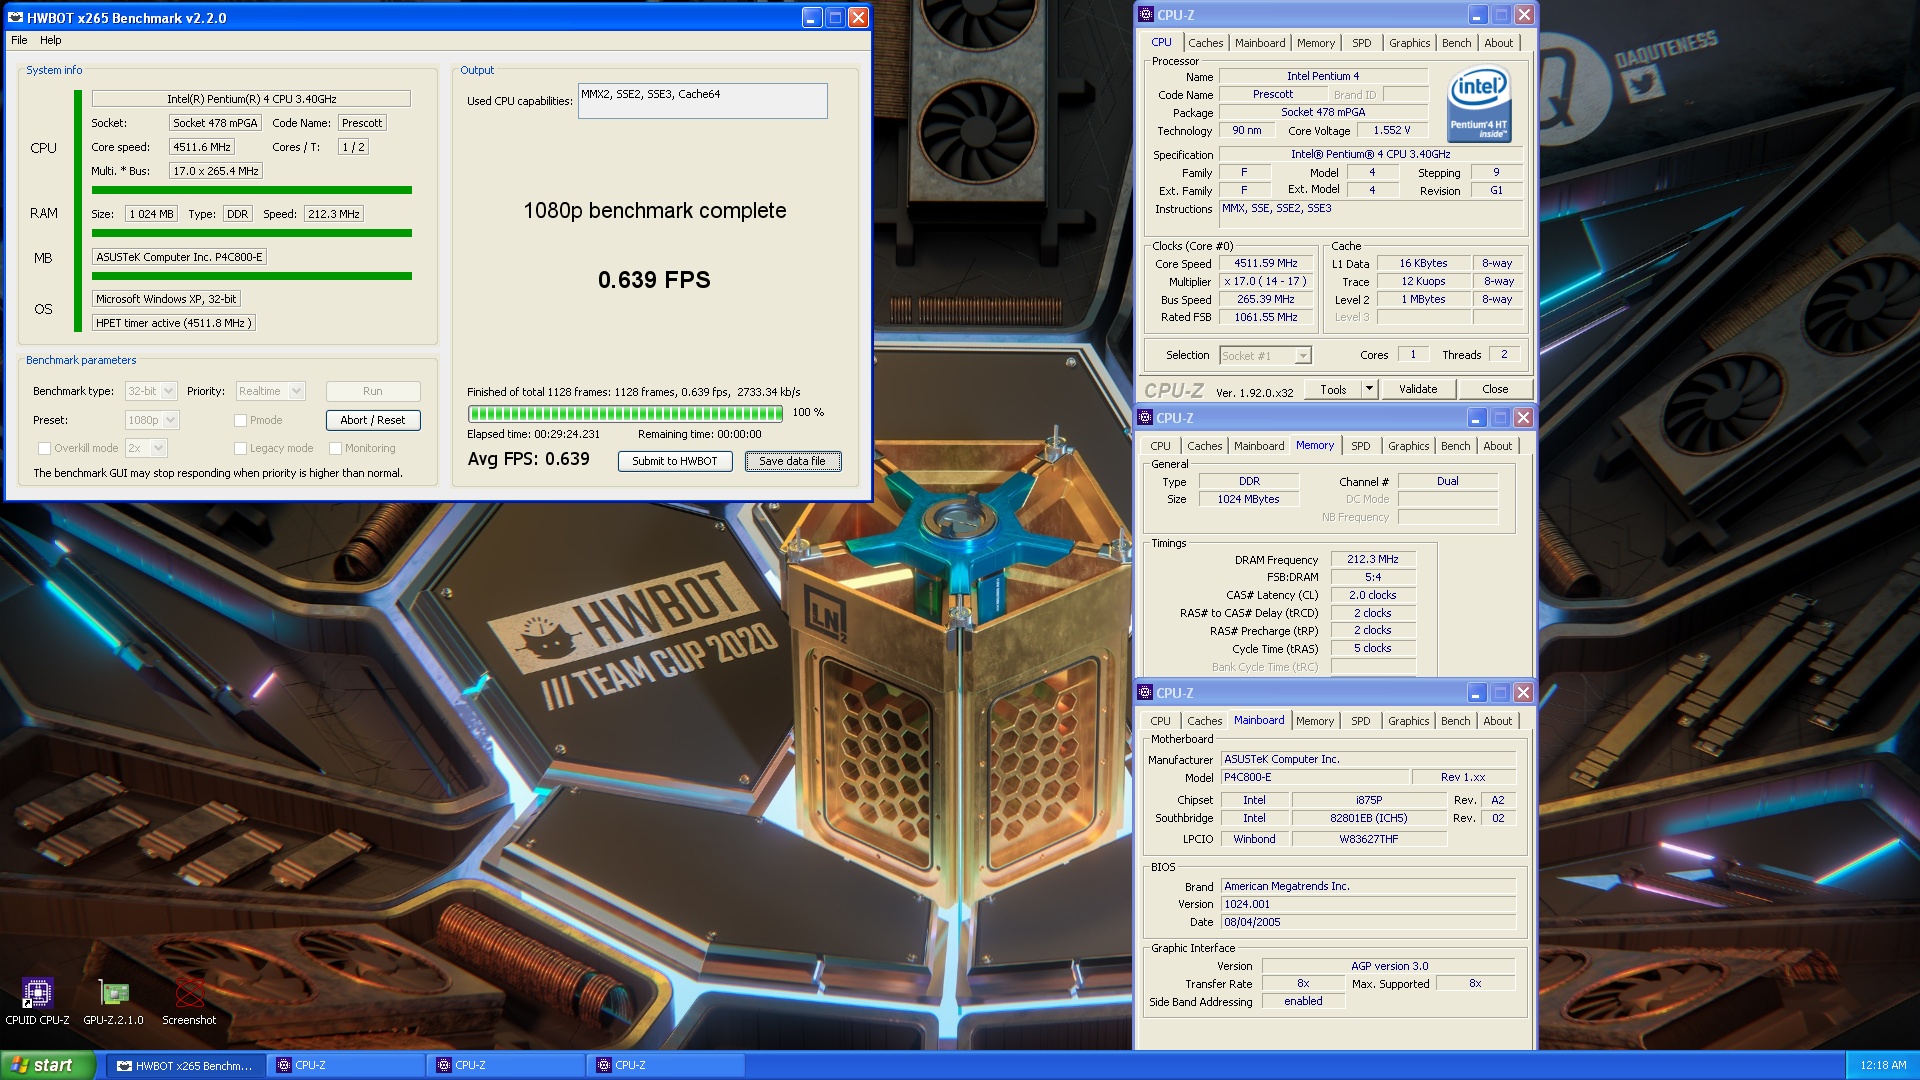Click the Multiplier x 17.0 value

(1265, 281)
